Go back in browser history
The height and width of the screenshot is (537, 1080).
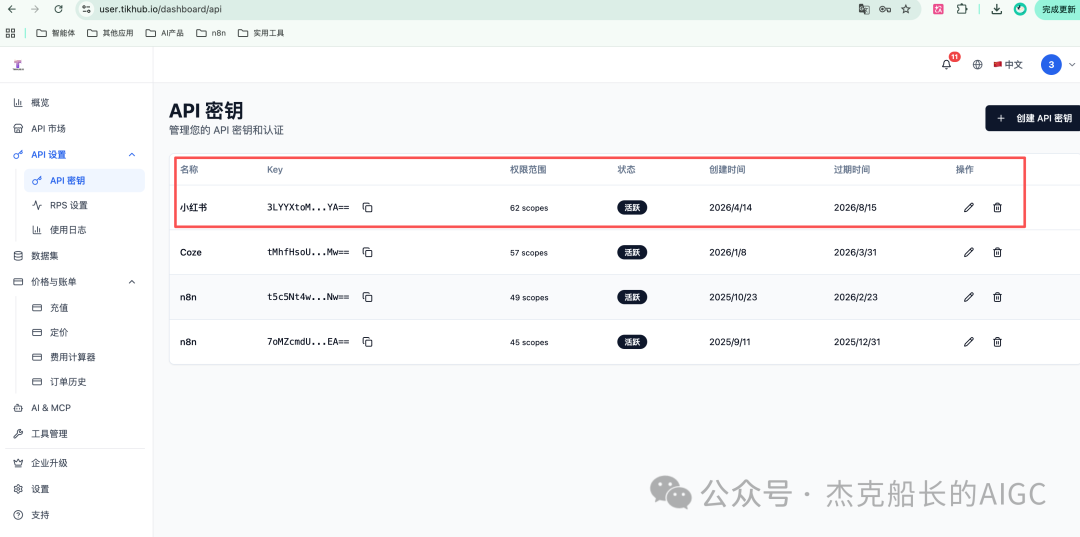click(x=11, y=9)
